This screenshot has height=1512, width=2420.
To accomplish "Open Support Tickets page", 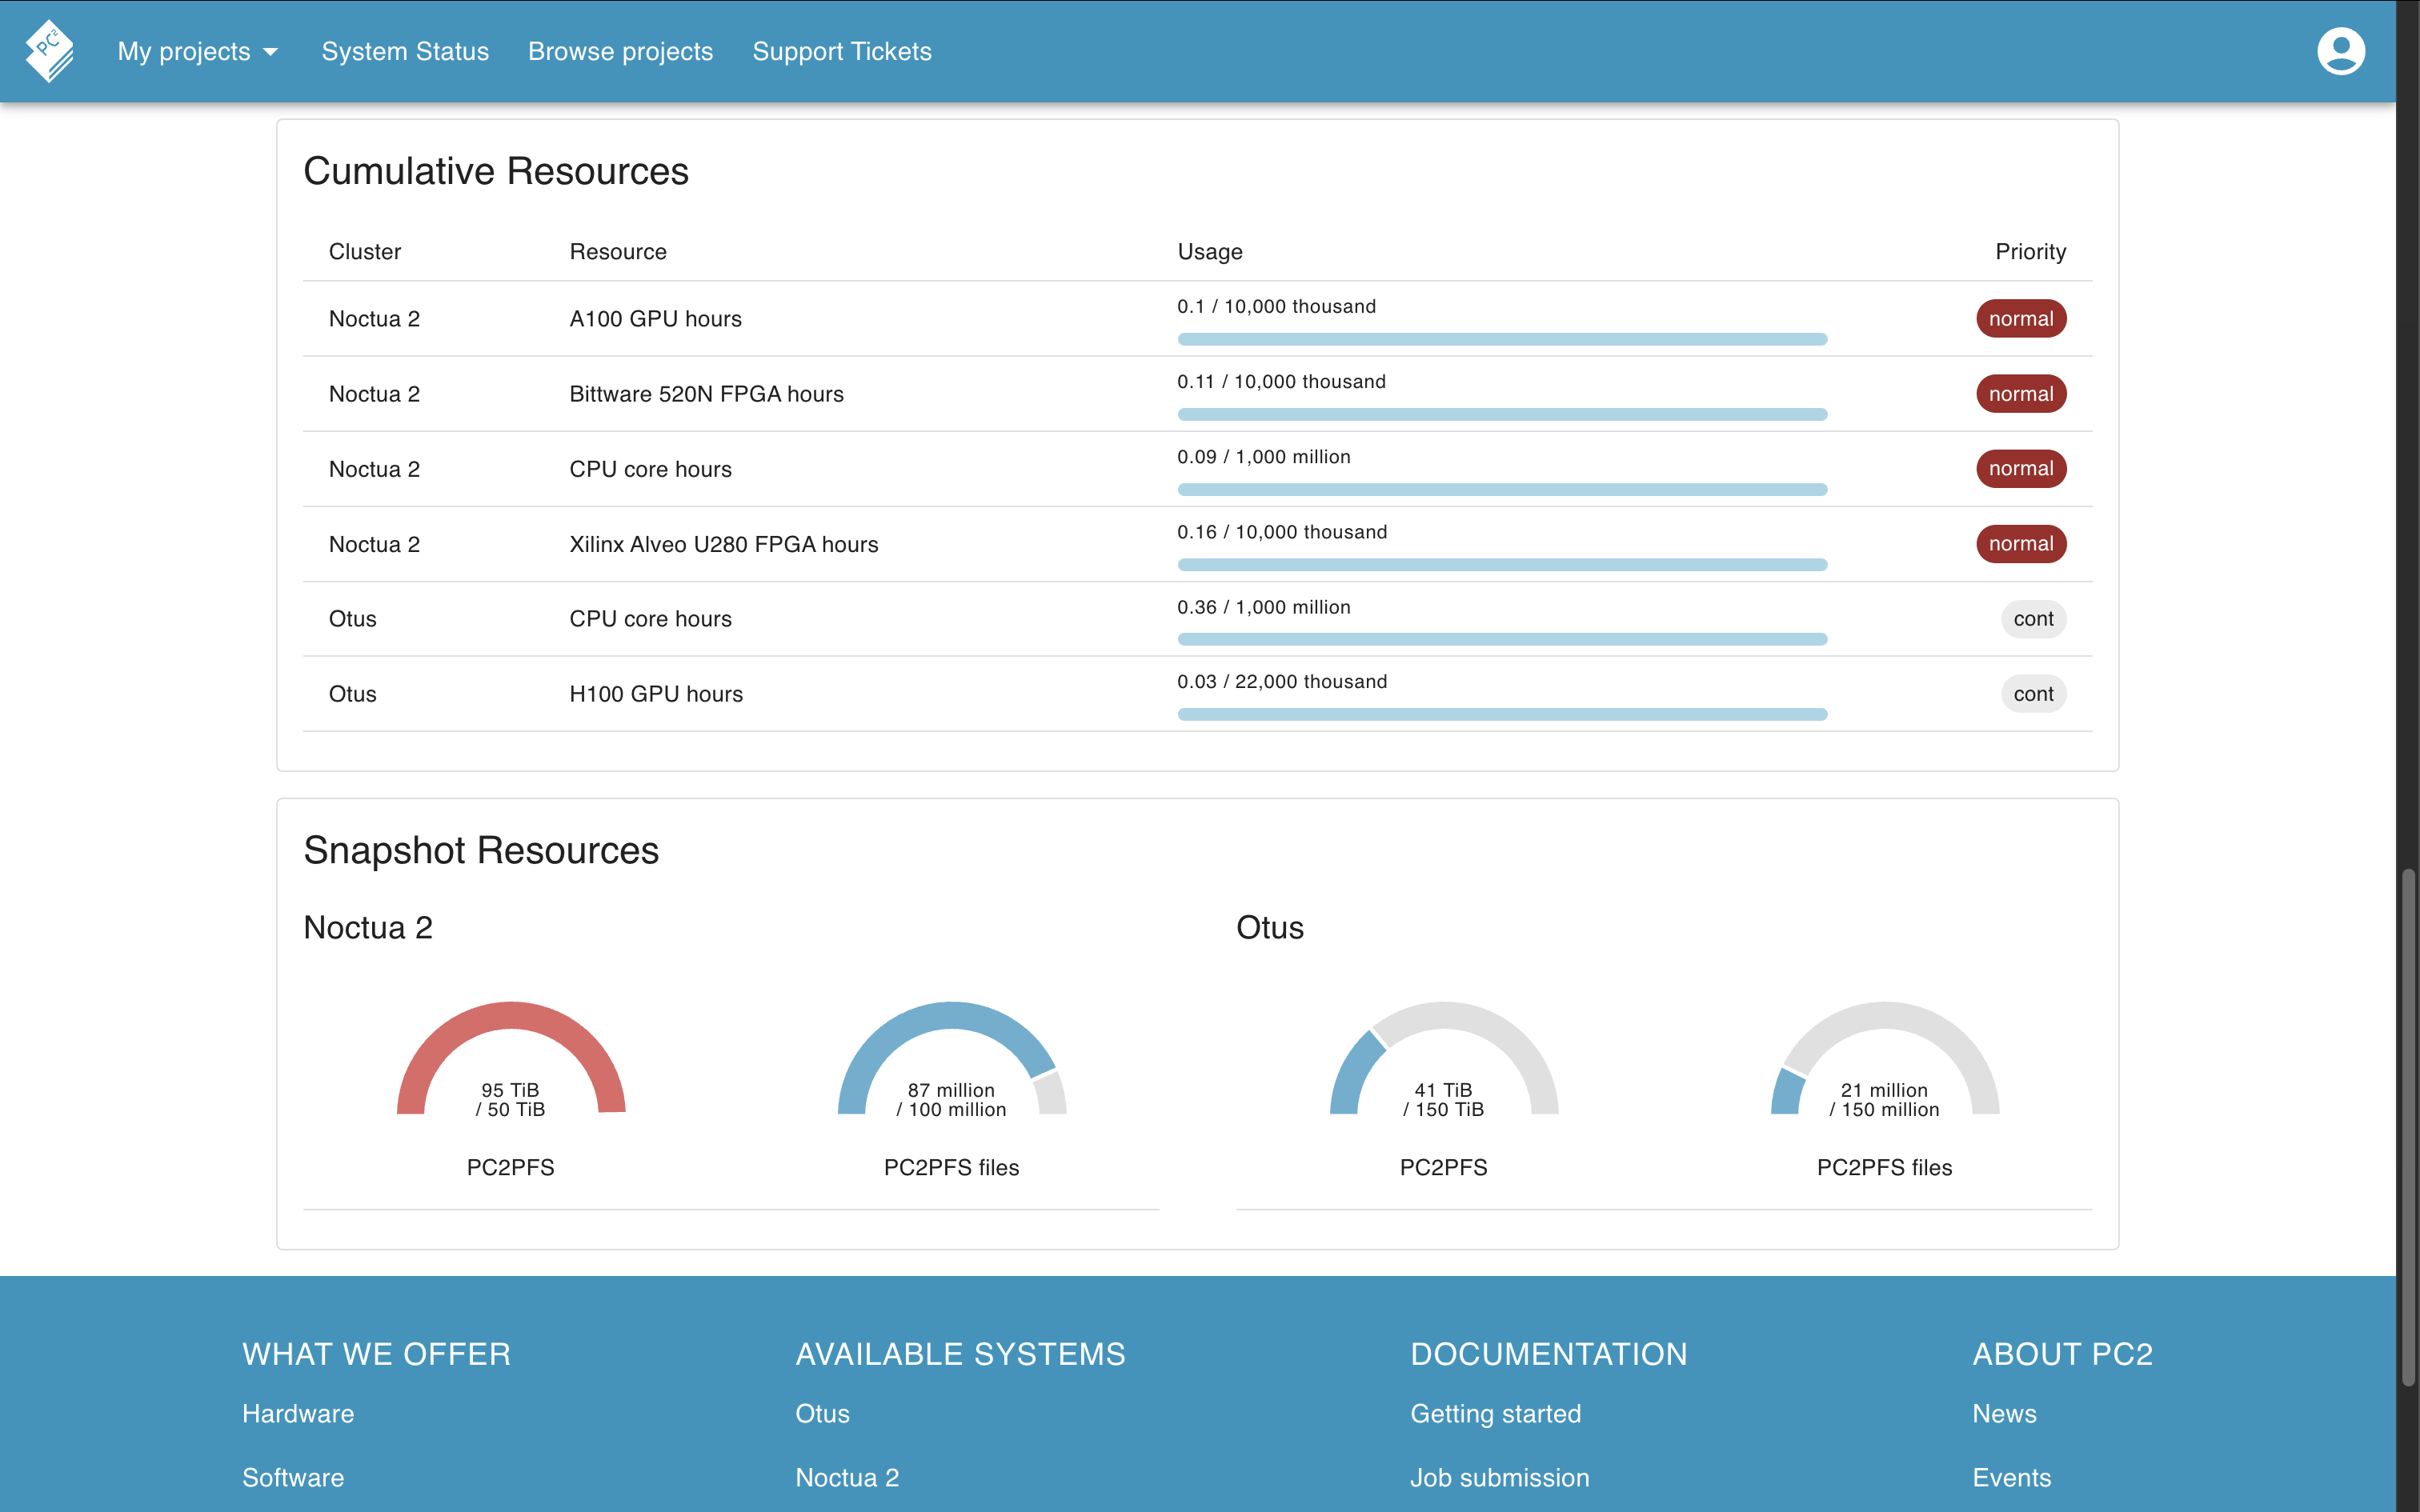I will (x=842, y=51).
